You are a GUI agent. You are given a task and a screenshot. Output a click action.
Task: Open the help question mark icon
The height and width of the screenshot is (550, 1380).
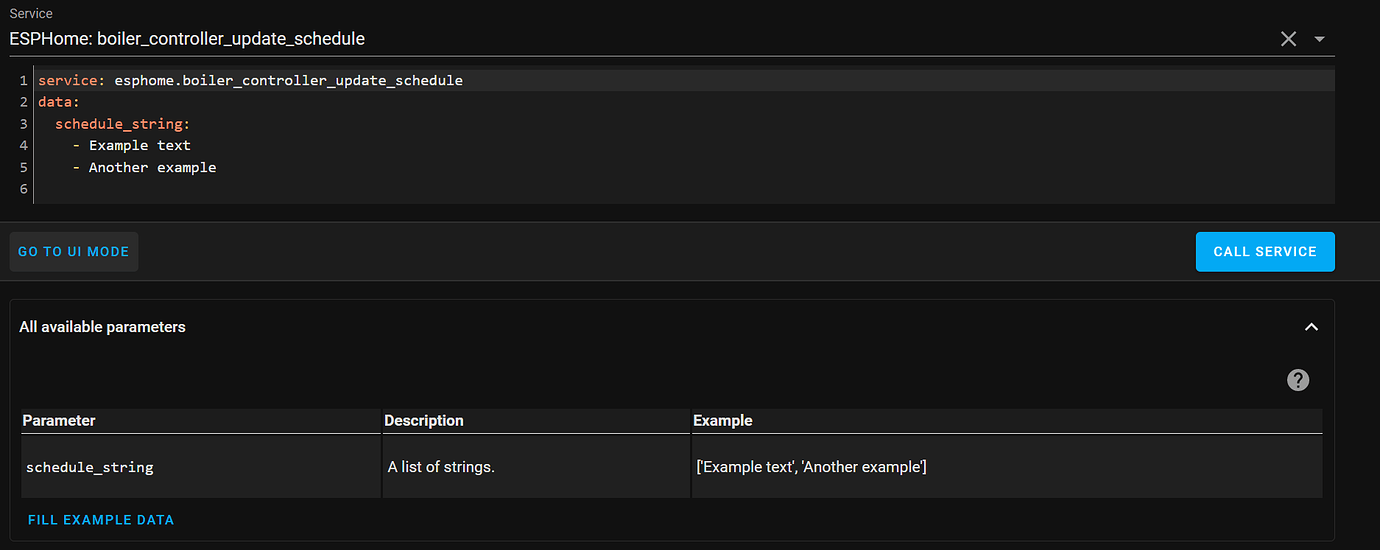point(1298,380)
